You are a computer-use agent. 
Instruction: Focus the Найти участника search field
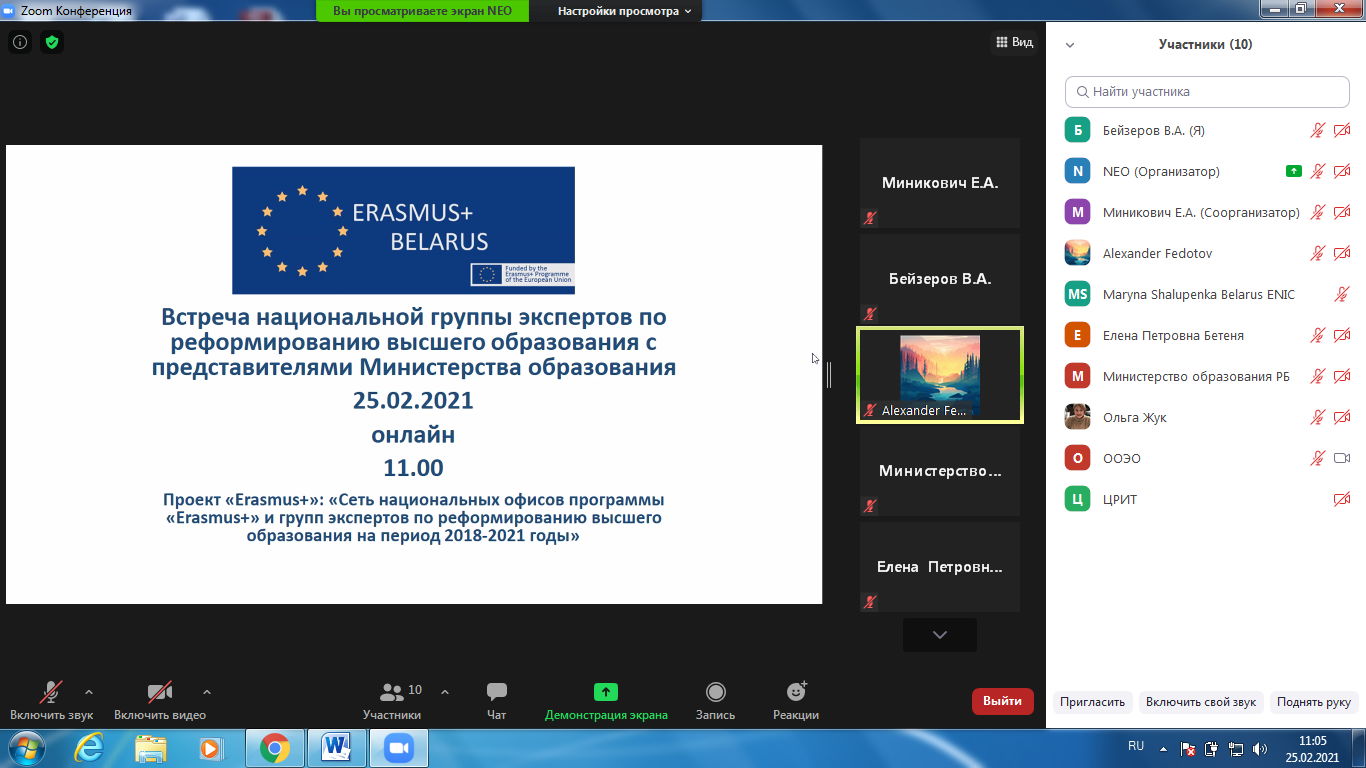[x=1207, y=91]
